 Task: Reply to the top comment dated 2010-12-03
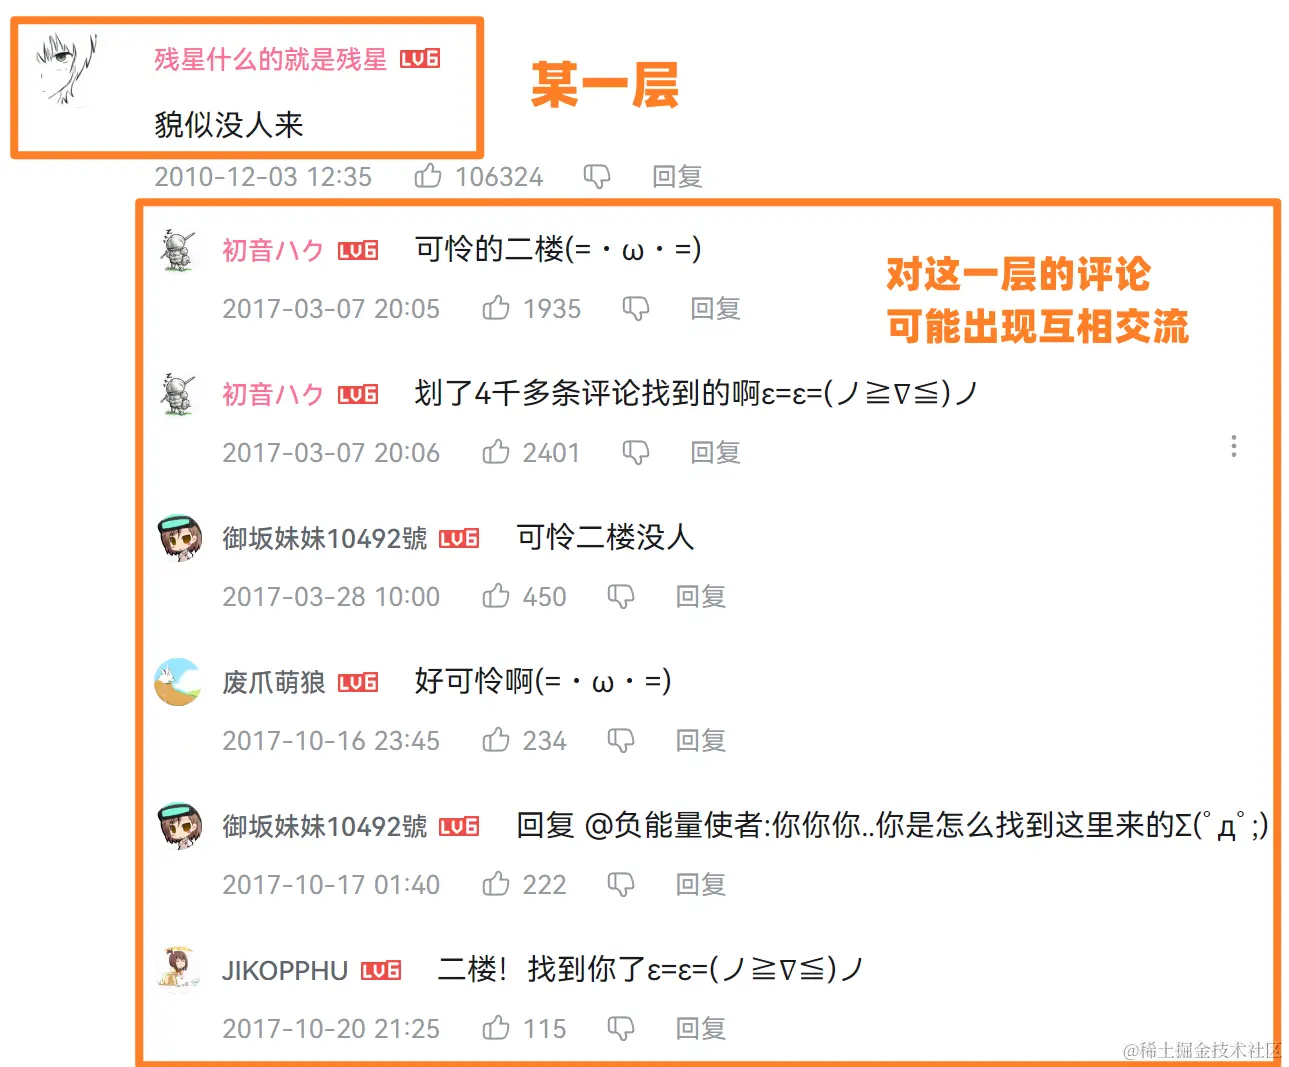(677, 177)
